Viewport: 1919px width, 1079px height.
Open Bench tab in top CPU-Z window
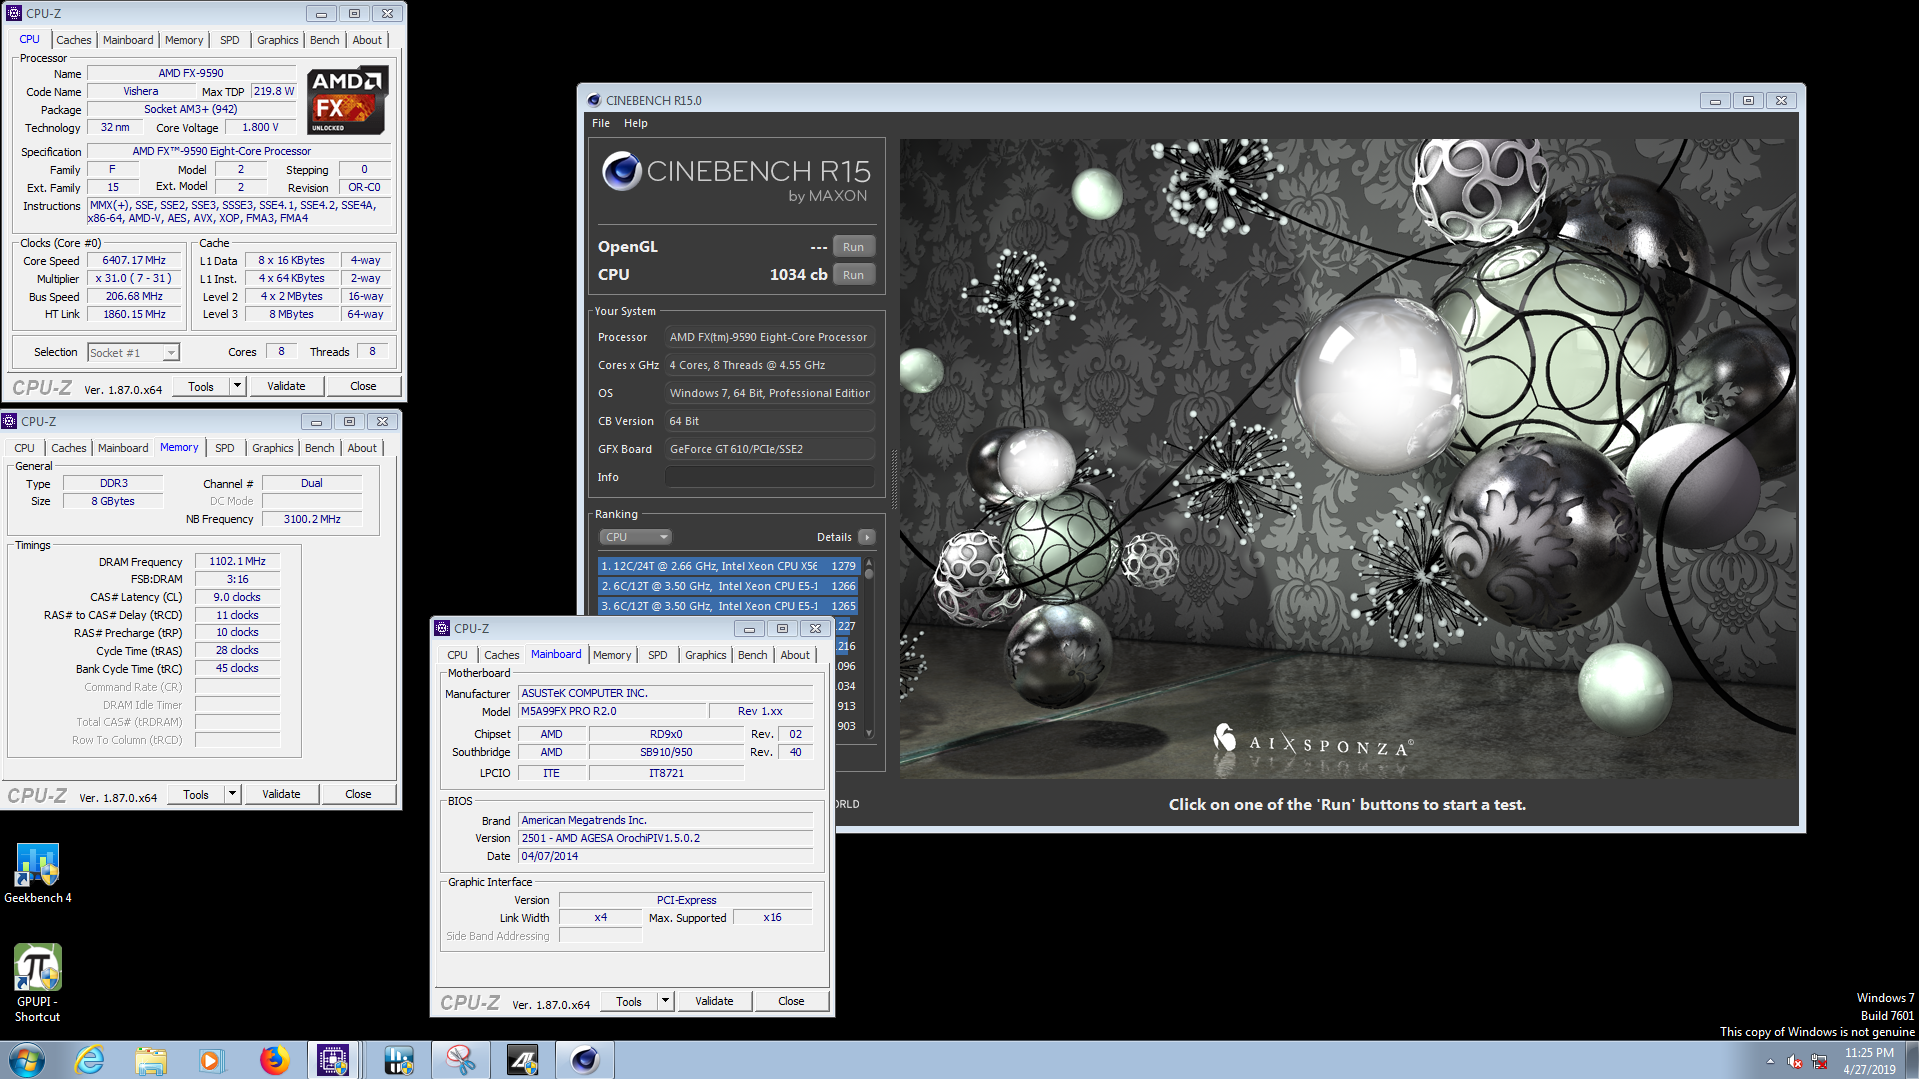(x=324, y=40)
